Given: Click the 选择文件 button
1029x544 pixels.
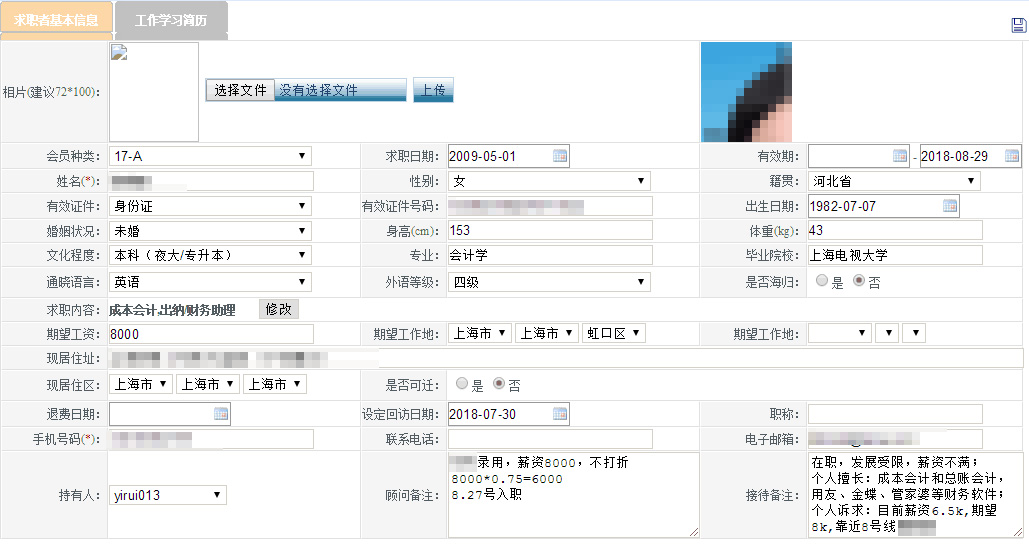Looking at the screenshot, I should (x=240, y=90).
